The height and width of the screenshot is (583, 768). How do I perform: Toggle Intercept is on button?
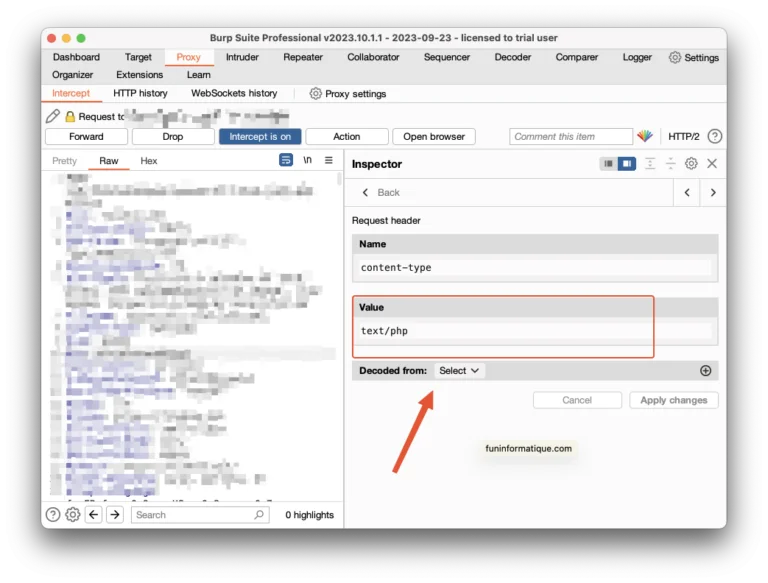coord(260,137)
